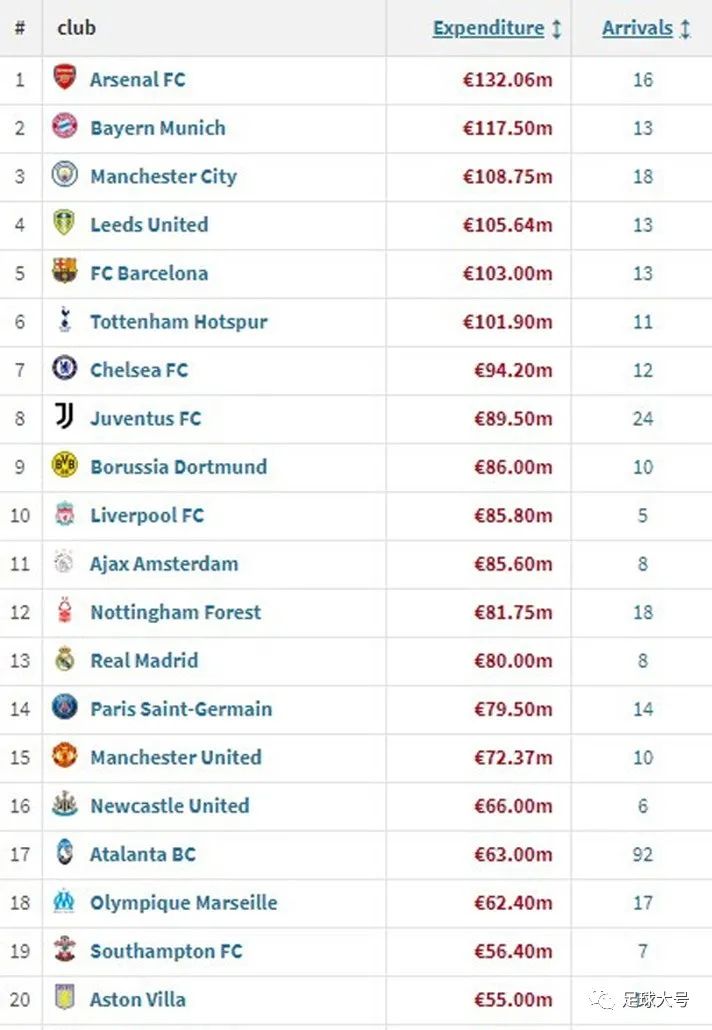Image resolution: width=712 pixels, height=1030 pixels.
Task: Open the Nottingham Forest club link
Action: [175, 612]
